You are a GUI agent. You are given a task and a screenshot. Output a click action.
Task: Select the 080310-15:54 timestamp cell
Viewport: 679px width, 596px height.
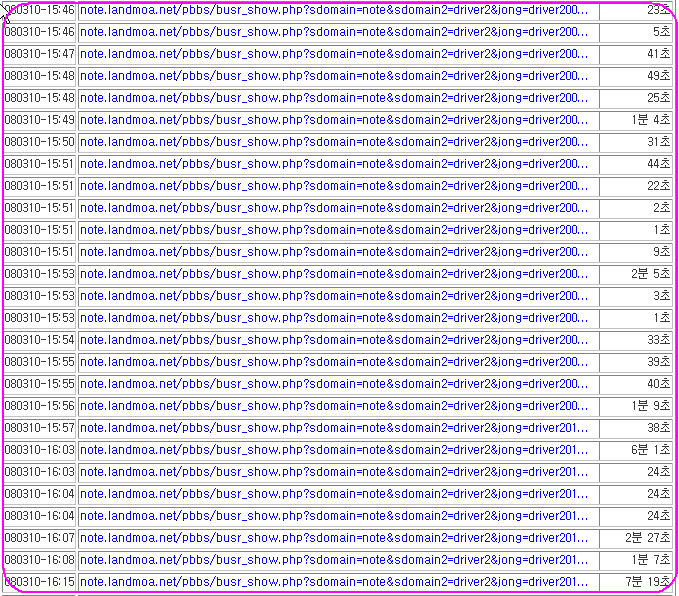39,340
